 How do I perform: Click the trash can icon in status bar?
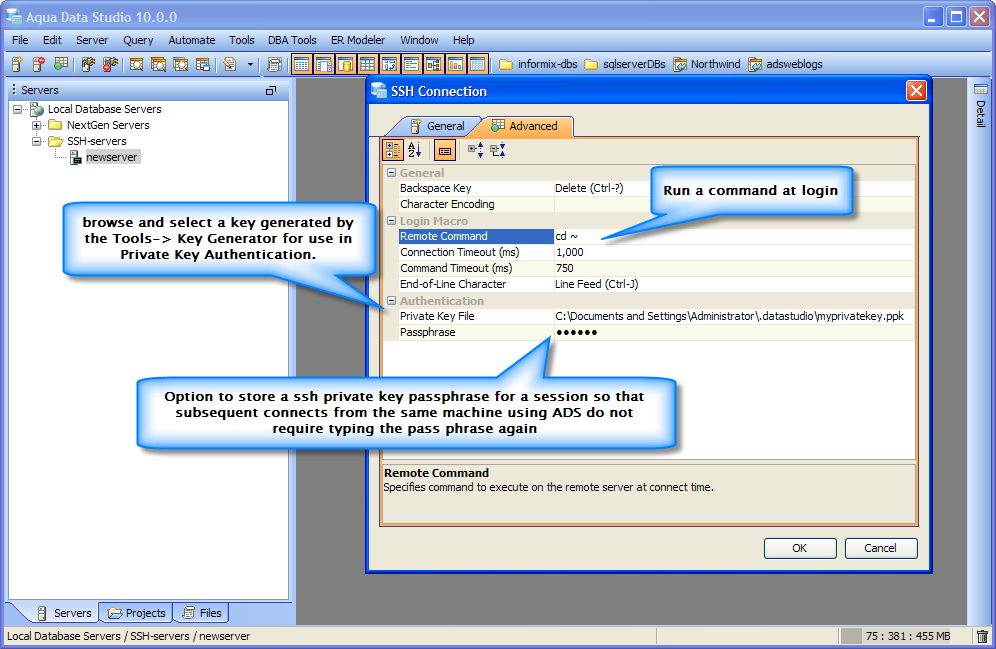point(982,636)
